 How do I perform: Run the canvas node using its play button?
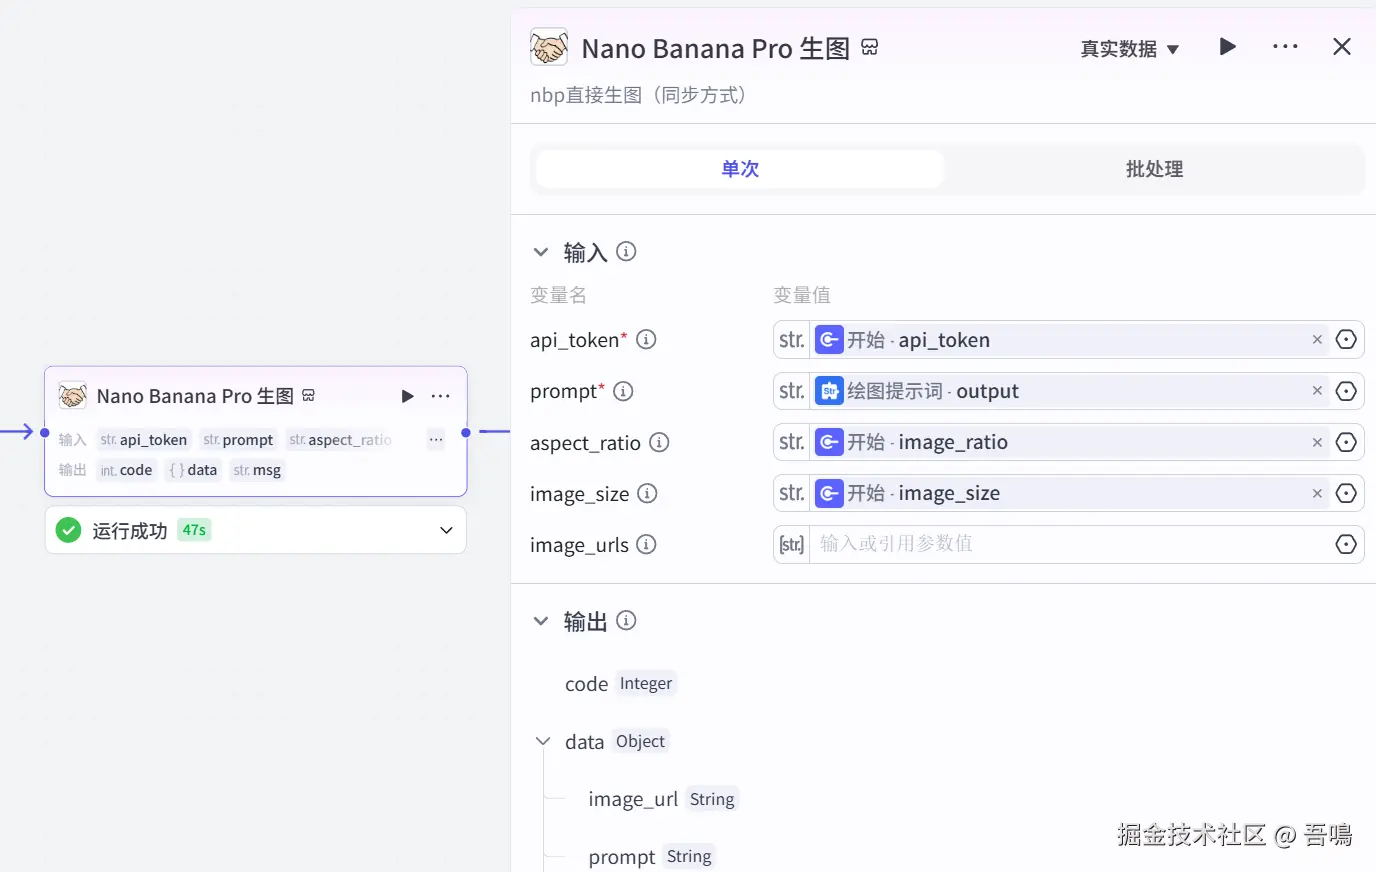coord(407,396)
